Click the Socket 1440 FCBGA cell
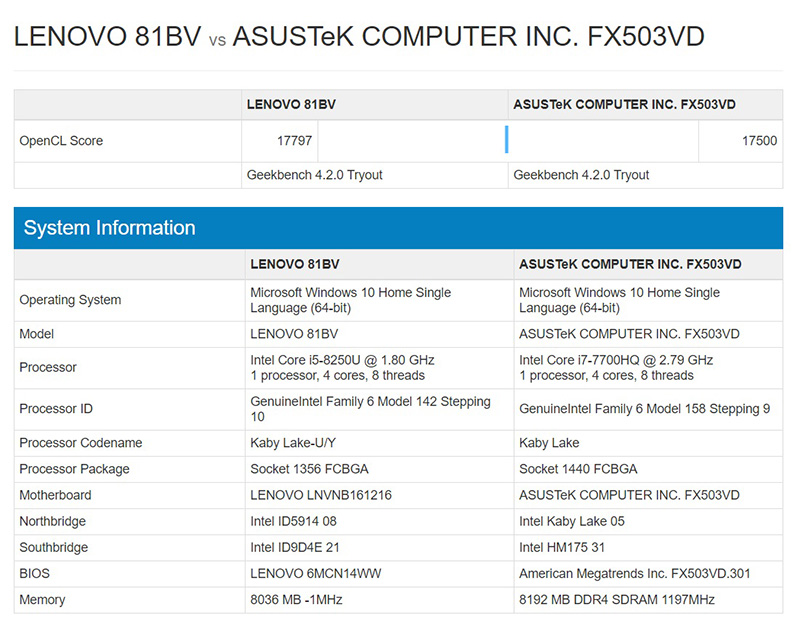This screenshot has height=623, width=800. 578,469
